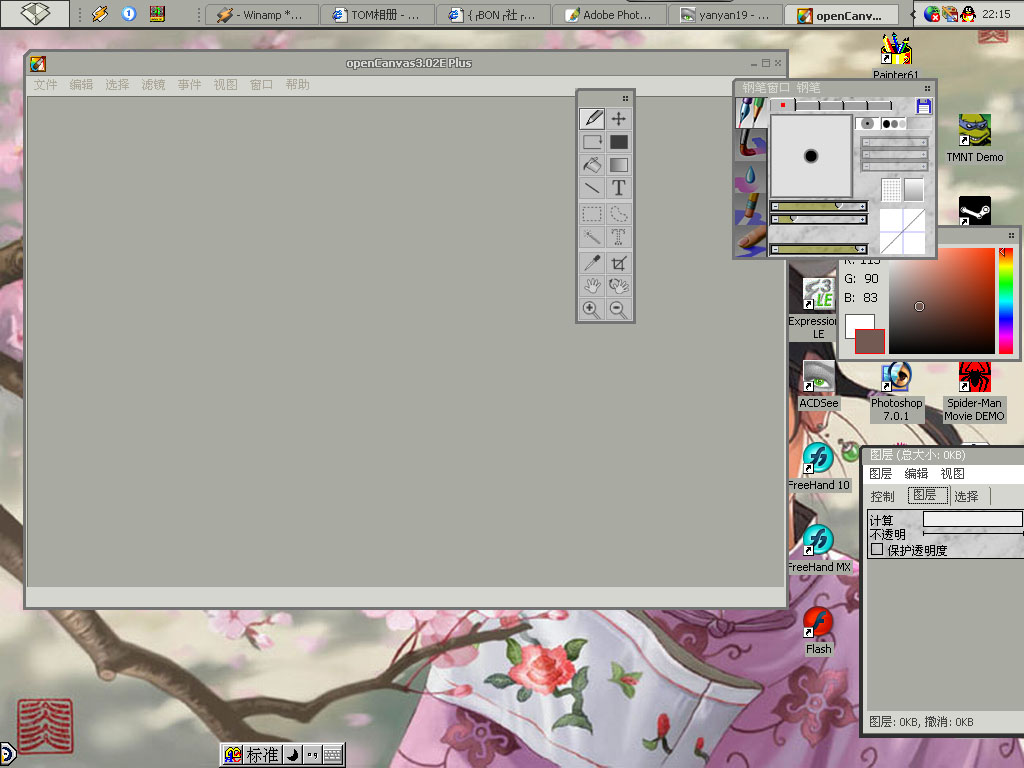Click the white background color swatch

(x=856, y=325)
